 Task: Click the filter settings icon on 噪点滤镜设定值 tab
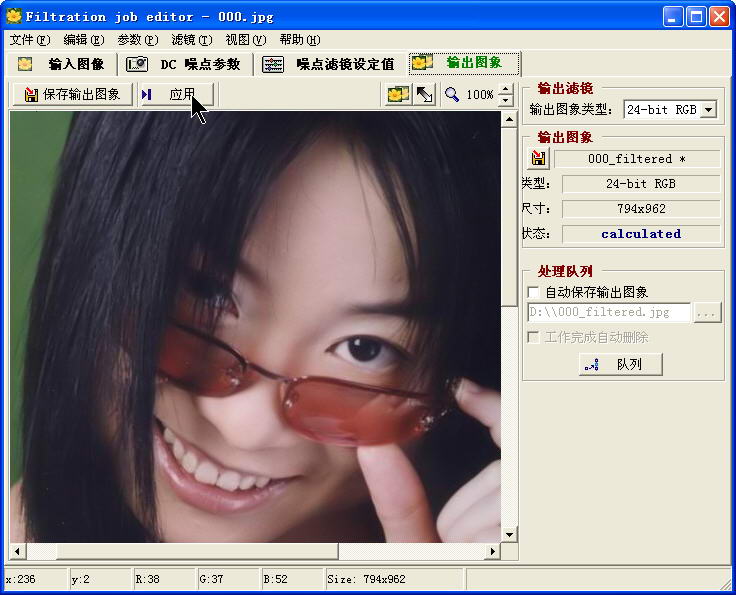(272, 64)
